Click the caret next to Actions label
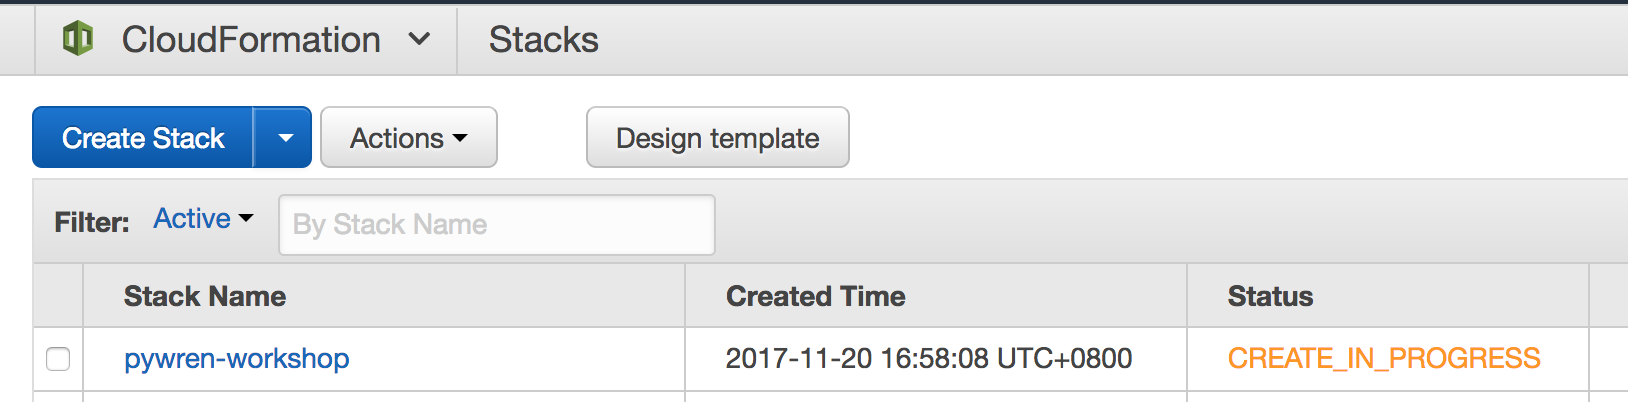The height and width of the screenshot is (402, 1628). (x=460, y=139)
